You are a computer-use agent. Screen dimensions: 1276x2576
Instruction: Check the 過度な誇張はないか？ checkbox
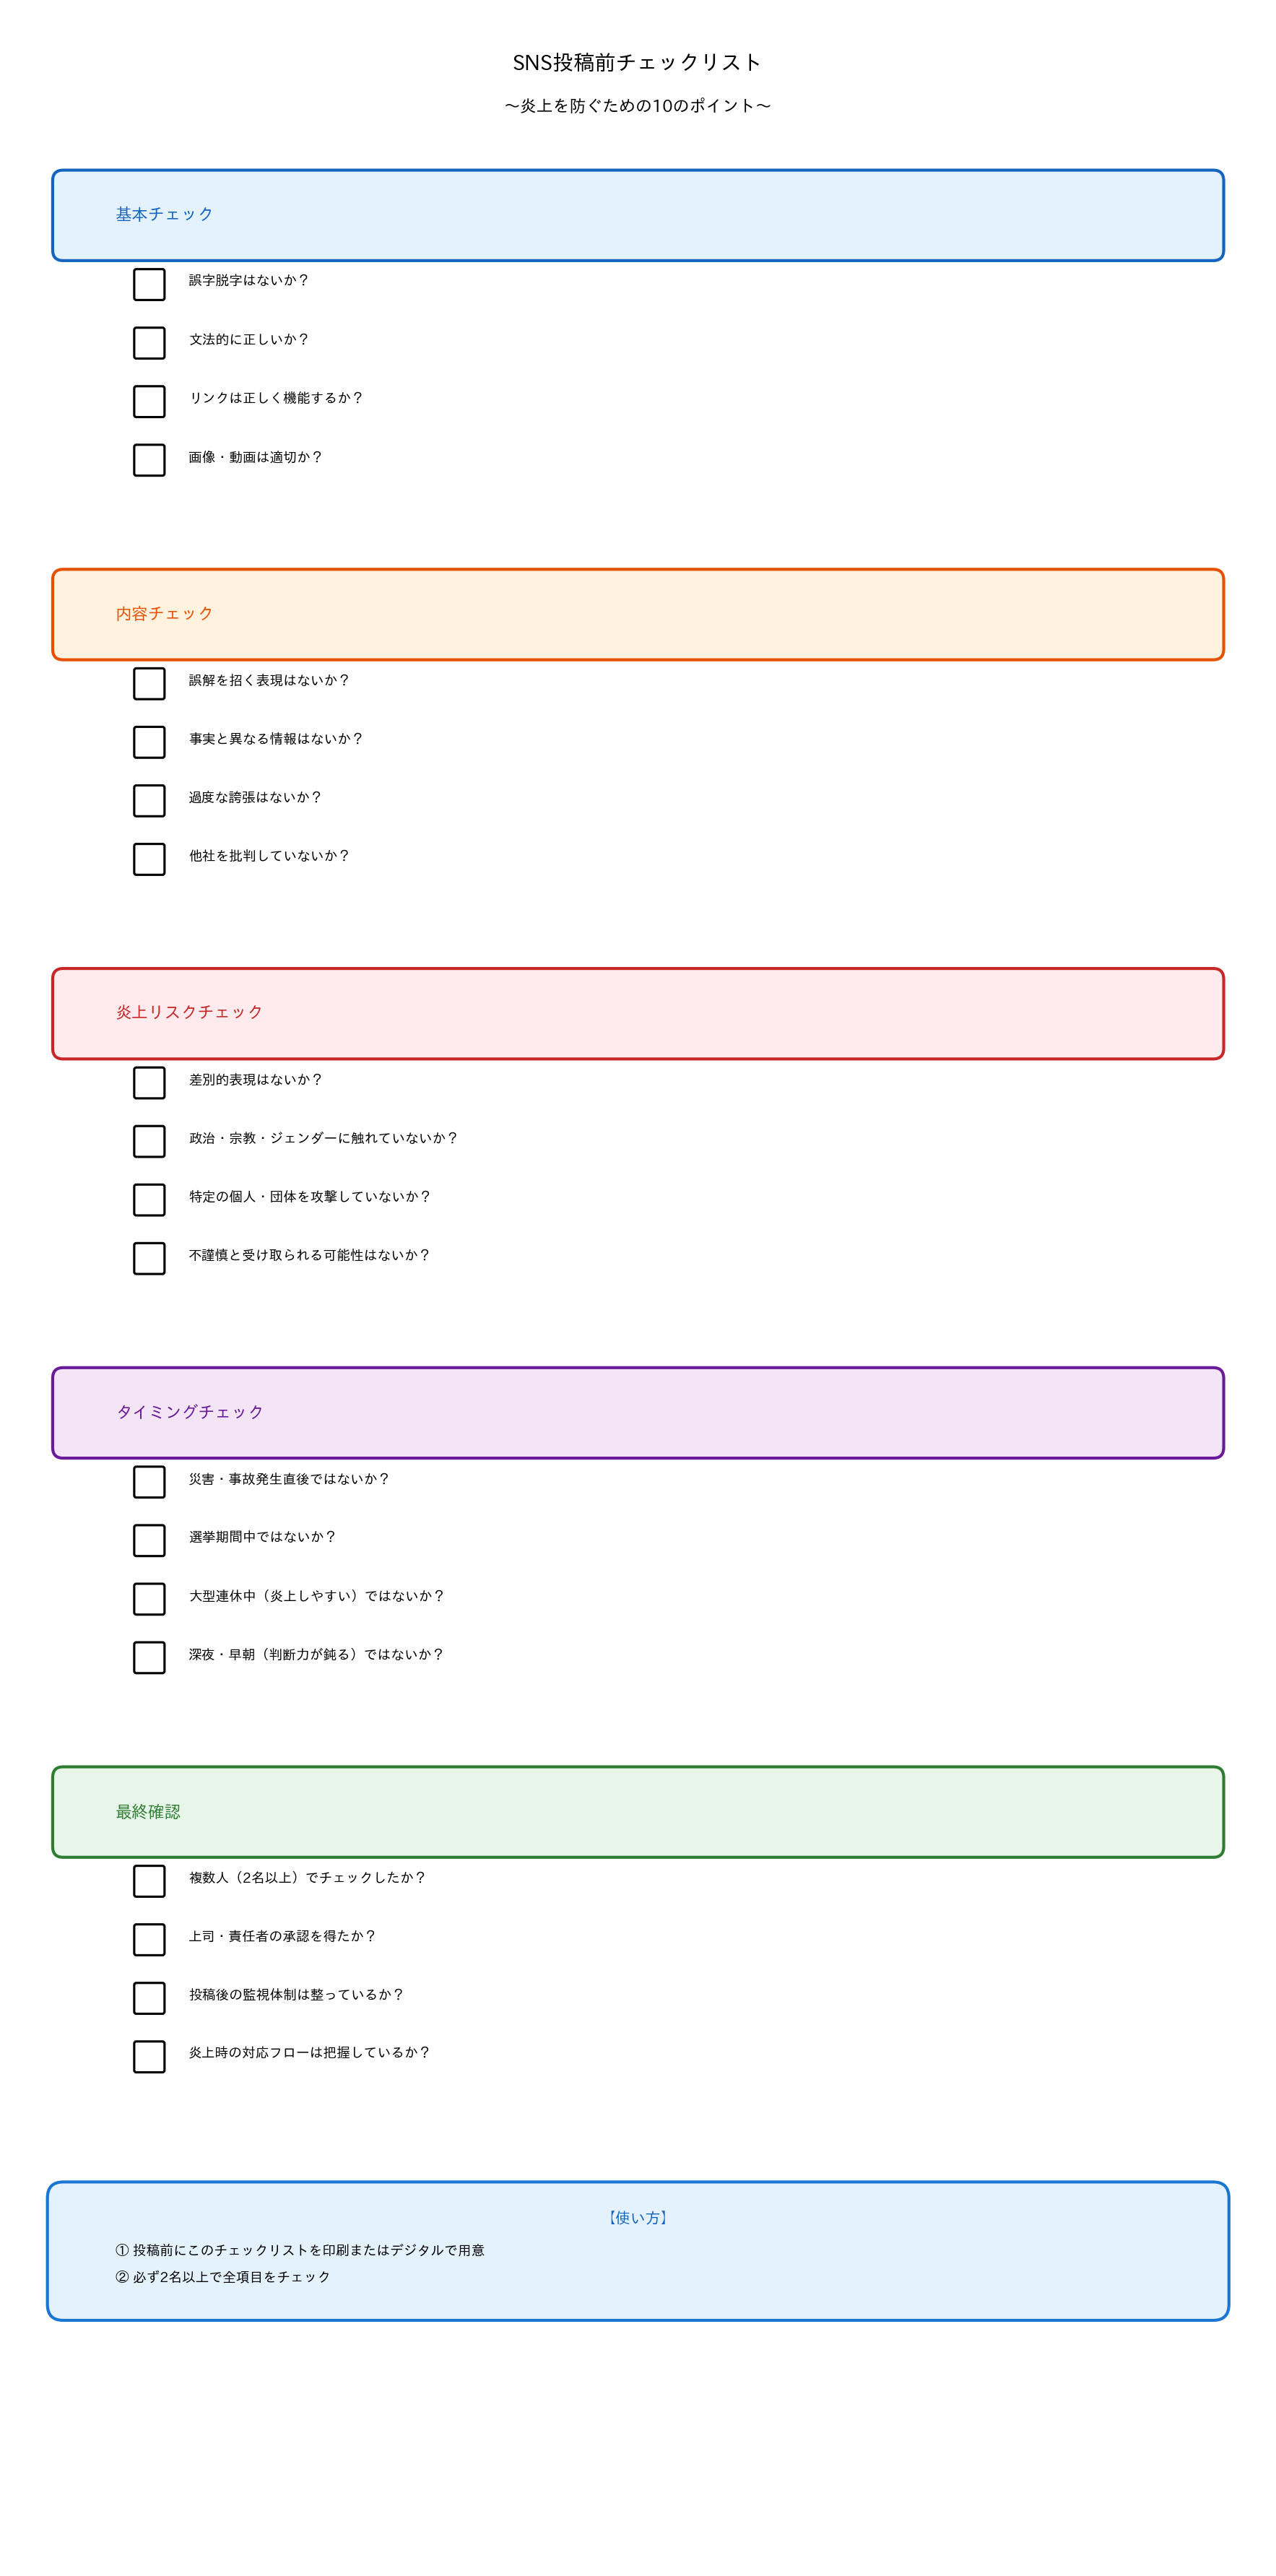(149, 800)
